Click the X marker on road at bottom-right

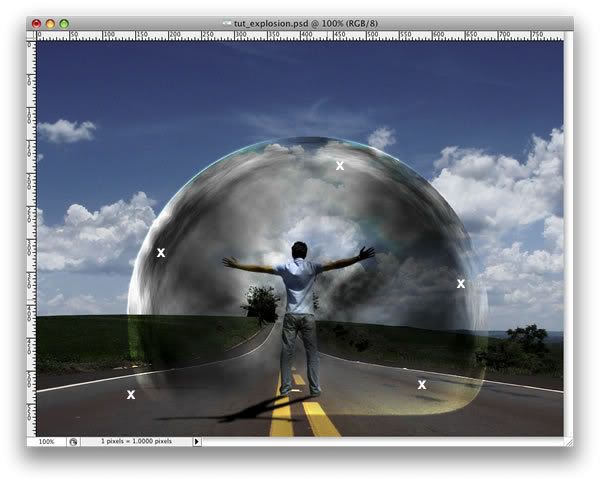pos(422,385)
